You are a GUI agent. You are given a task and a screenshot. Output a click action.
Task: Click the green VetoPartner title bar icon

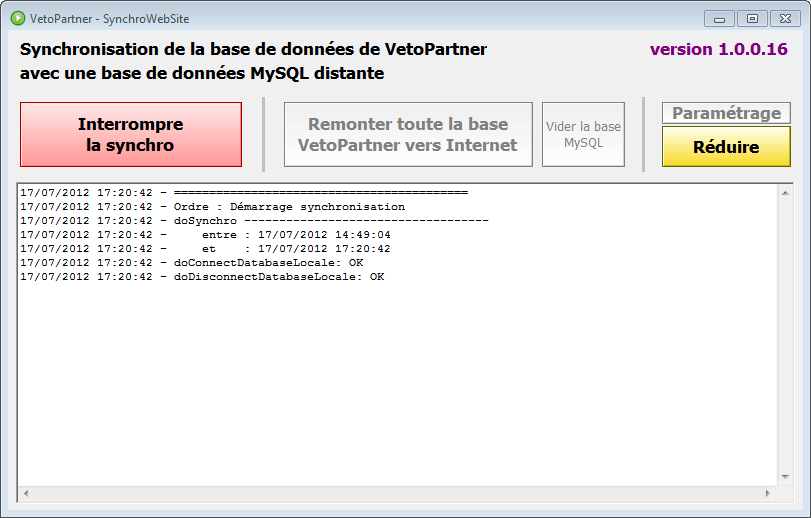tap(18, 18)
